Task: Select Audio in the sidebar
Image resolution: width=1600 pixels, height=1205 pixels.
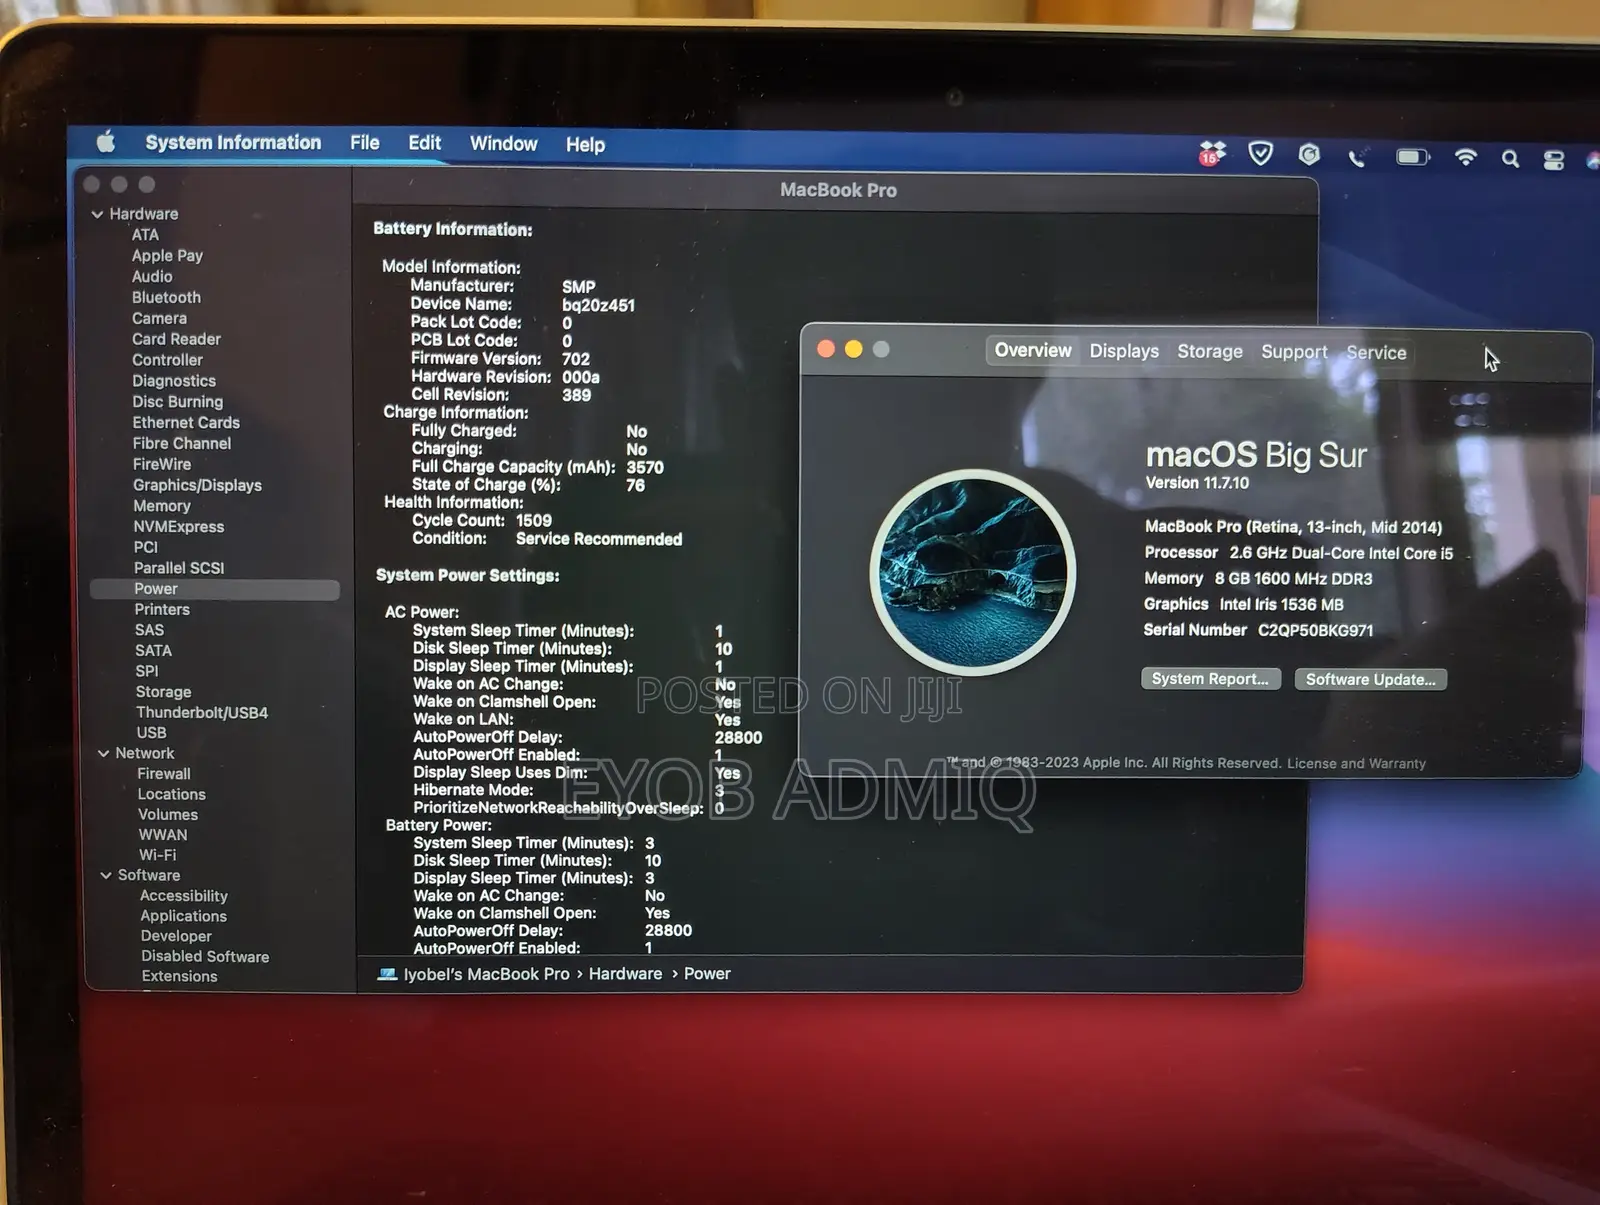Action: (x=152, y=277)
